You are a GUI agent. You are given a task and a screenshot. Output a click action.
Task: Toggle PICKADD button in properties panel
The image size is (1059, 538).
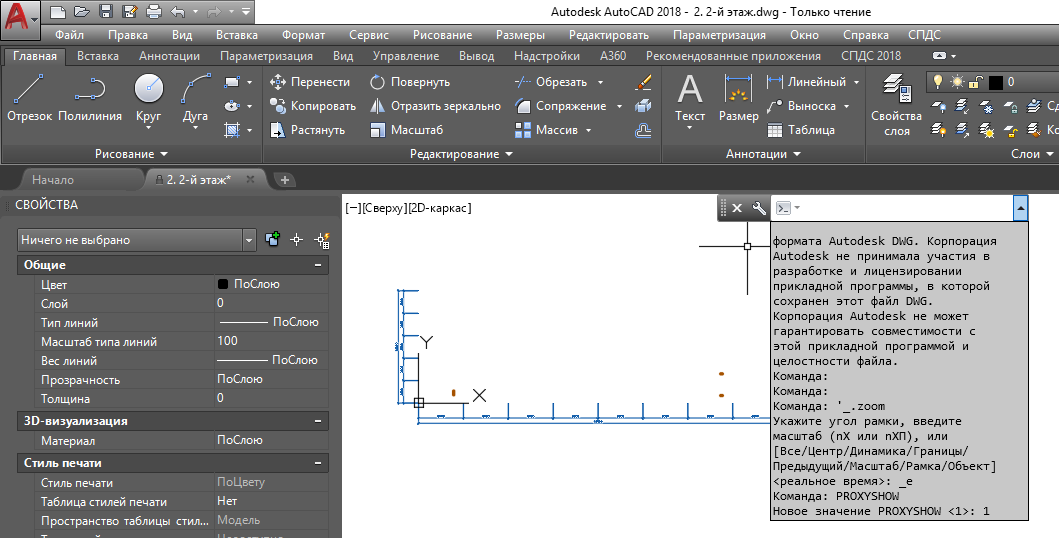[272, 240]
